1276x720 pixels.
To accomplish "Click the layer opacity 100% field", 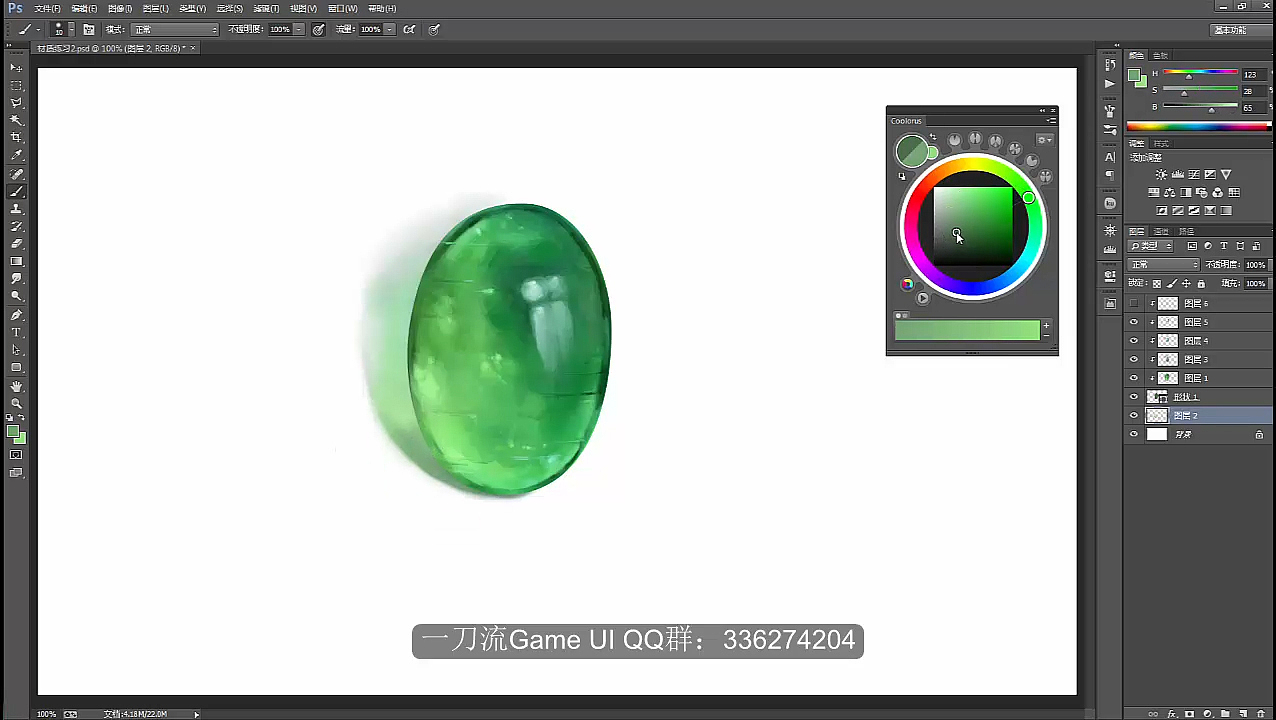I will point(1254,265).
